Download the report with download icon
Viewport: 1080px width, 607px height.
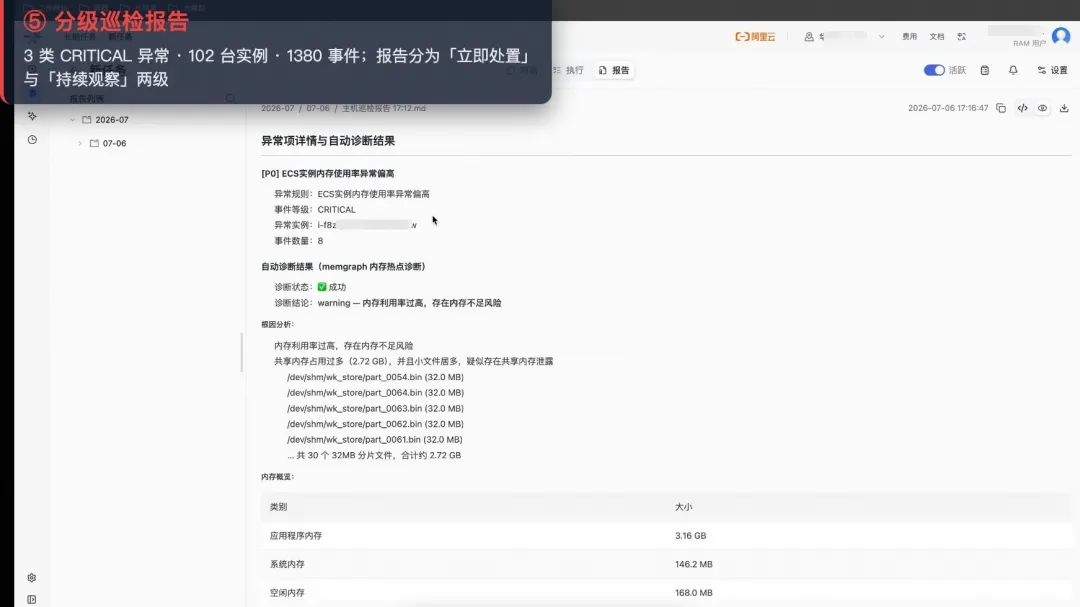pyautogui.click(x=1064, y=108)
